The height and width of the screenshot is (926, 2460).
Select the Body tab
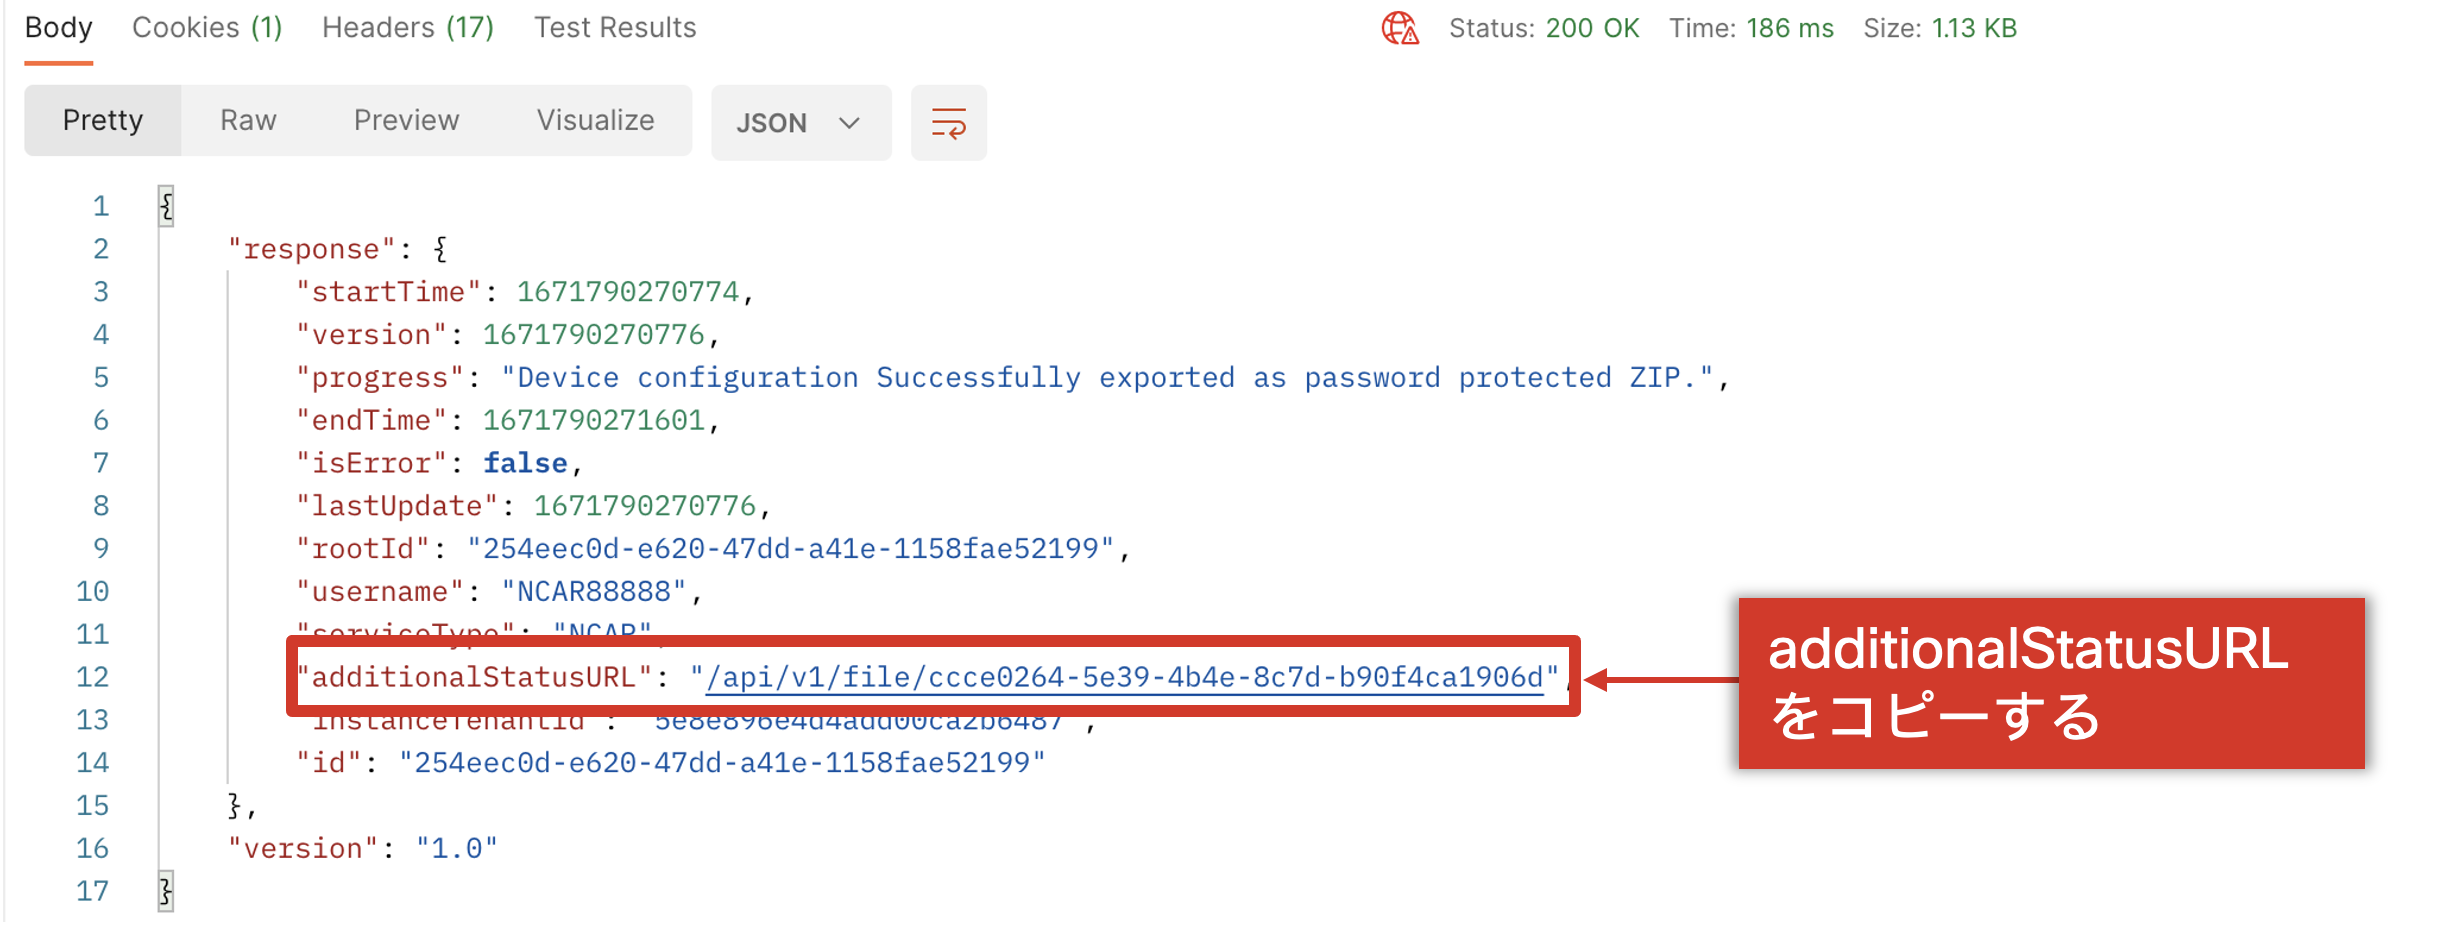[x=58, y=27]
